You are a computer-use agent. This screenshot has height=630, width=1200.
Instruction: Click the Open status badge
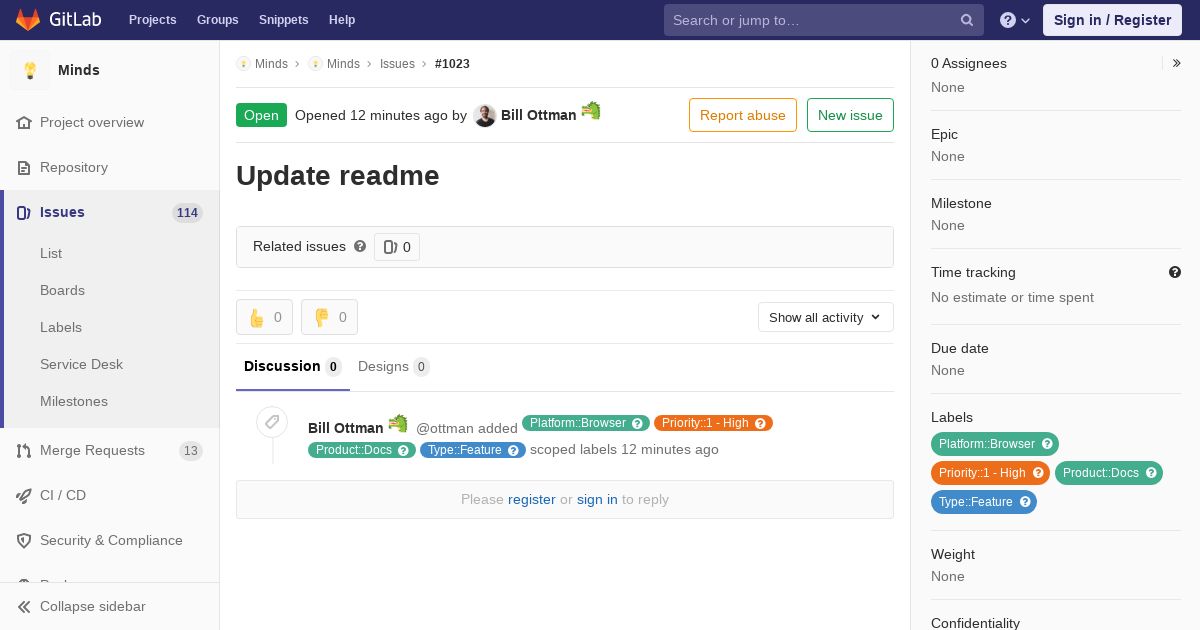(x=261, y=115)
